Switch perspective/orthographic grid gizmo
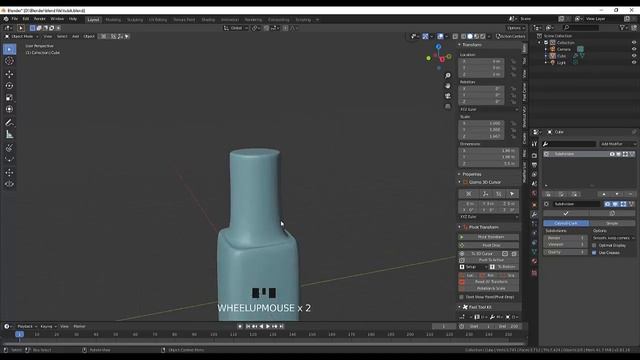The height and width of the screenshot is (360, 640). (x=448, y=106)
